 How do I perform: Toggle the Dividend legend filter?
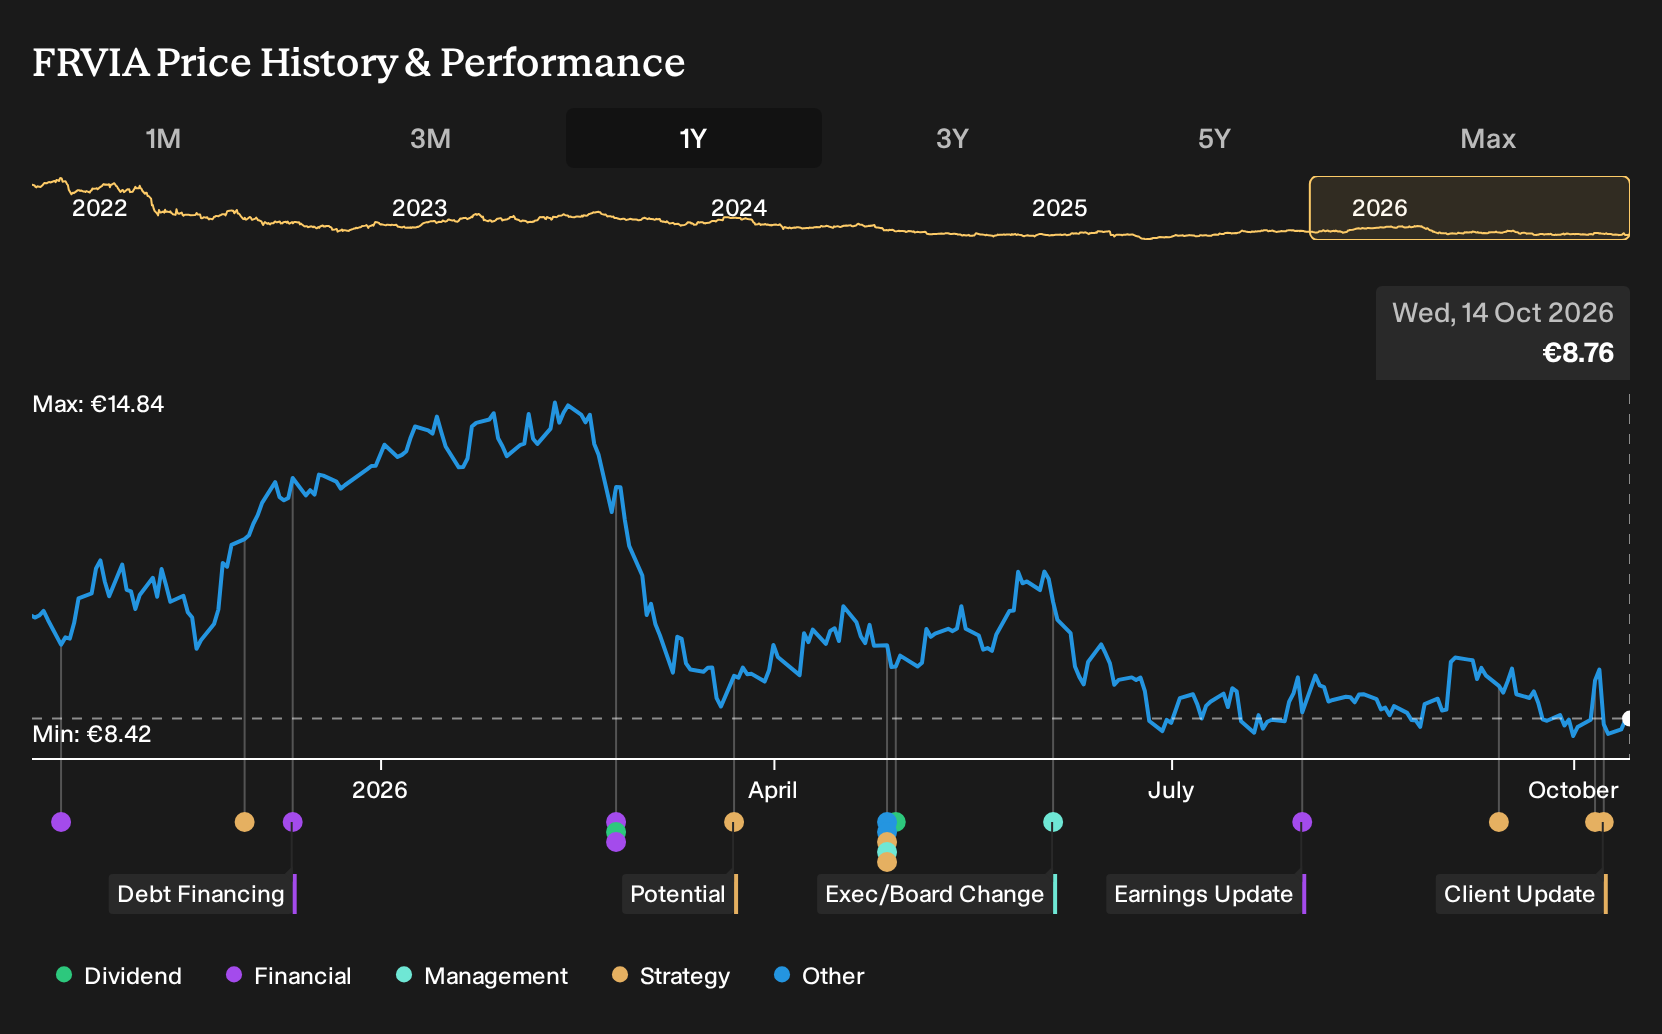pyautogui.click(x=119, y=976)
